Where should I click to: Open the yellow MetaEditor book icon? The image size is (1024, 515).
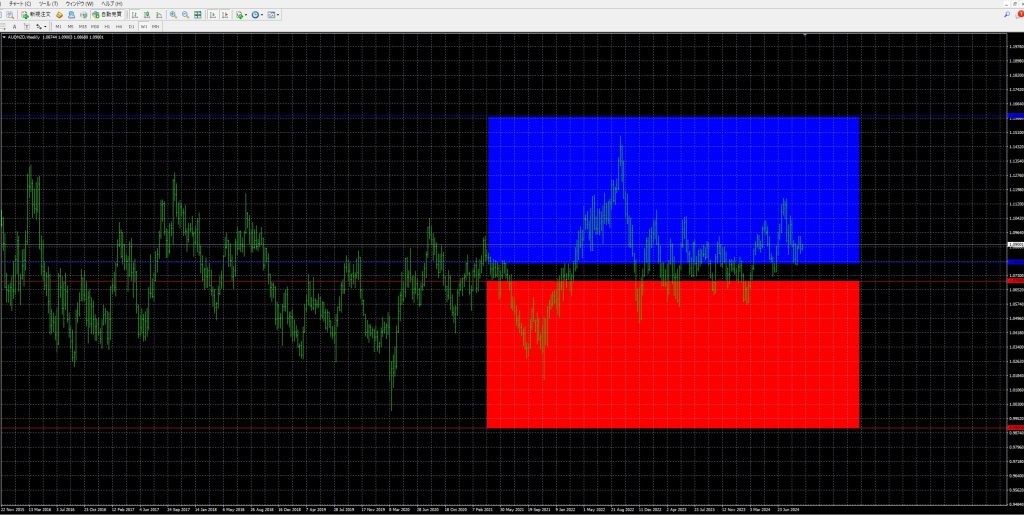click(x=59, y=15)
